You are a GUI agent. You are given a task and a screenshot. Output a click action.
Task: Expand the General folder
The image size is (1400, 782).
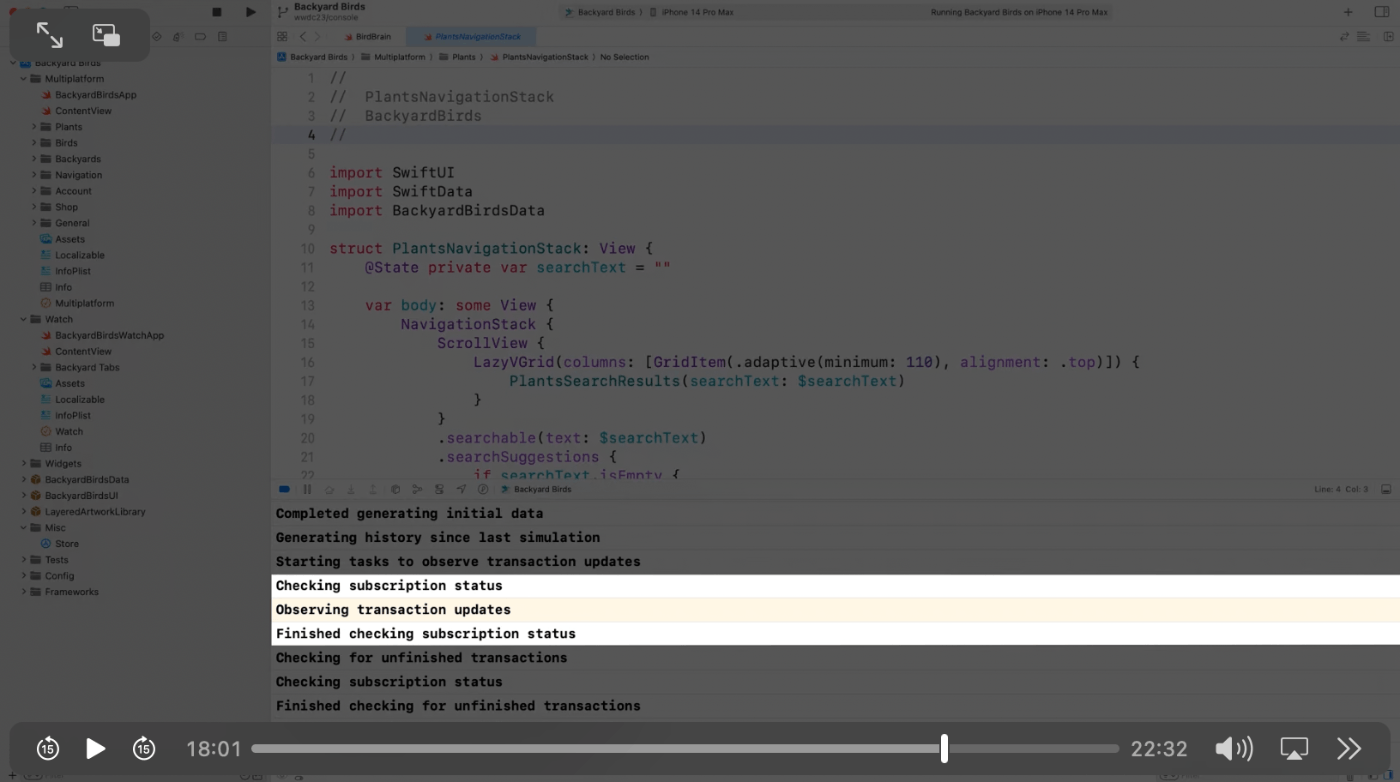coord(34,223)
